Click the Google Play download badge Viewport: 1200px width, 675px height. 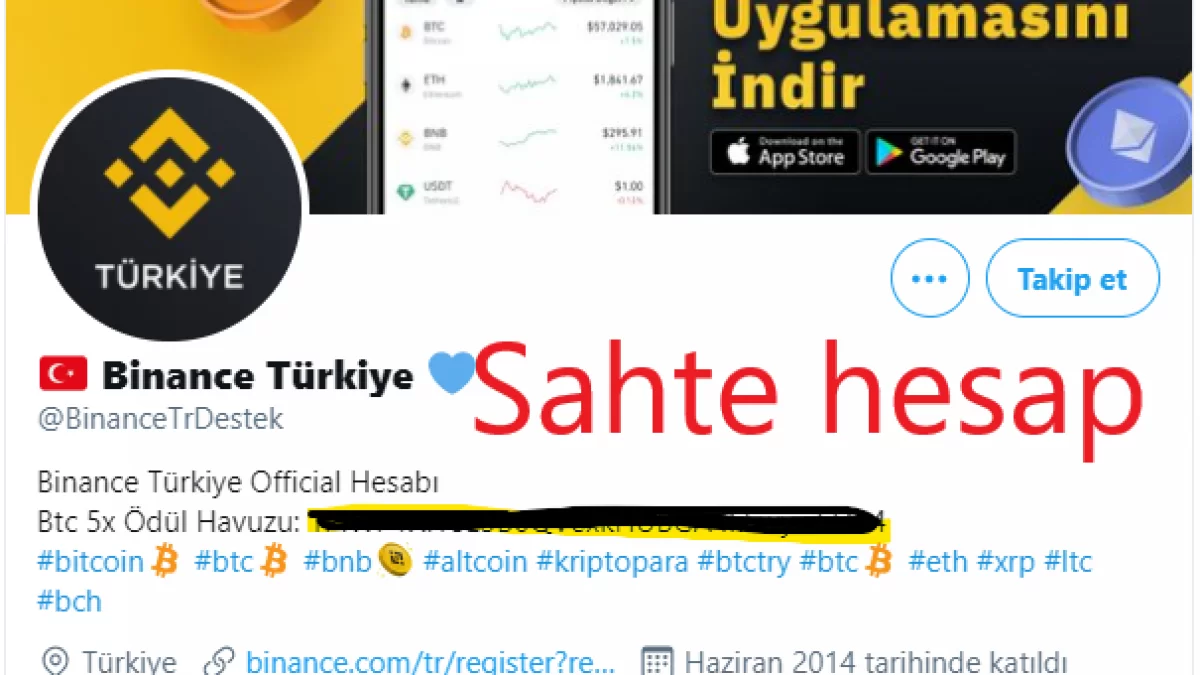(x=941, y=152)
